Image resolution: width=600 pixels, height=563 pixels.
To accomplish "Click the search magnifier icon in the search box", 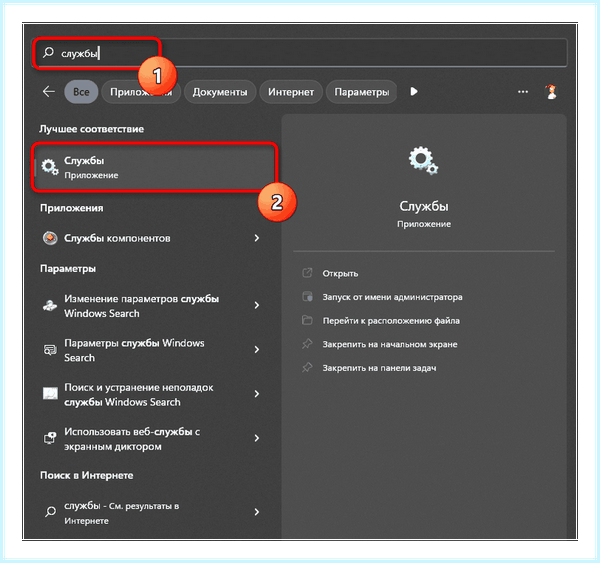I will (x=48, y=52).
